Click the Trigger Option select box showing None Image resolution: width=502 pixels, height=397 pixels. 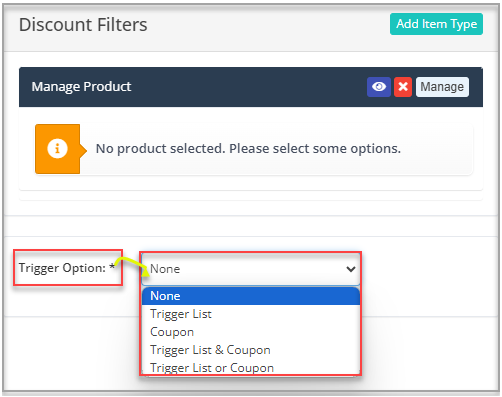[251, 269]
